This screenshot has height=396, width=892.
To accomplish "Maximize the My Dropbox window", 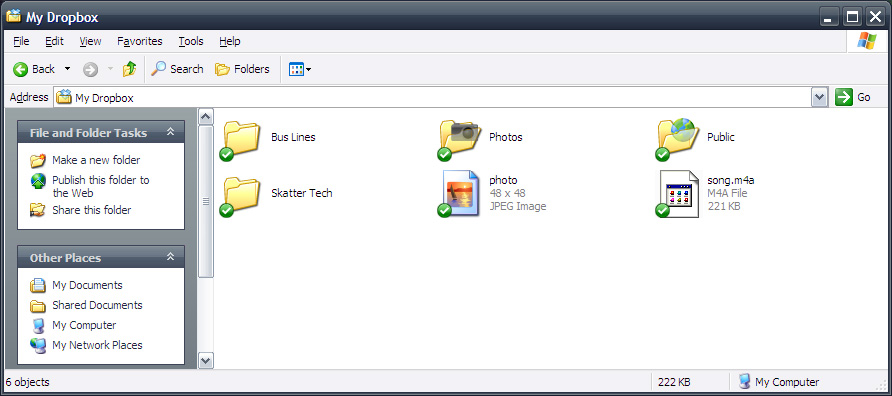I will click(x=852, y=17).
